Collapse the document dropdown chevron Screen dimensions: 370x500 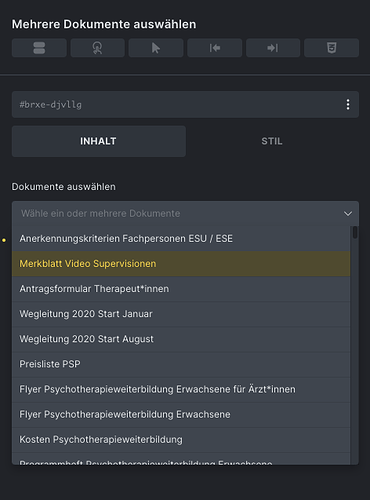point(348,213)
